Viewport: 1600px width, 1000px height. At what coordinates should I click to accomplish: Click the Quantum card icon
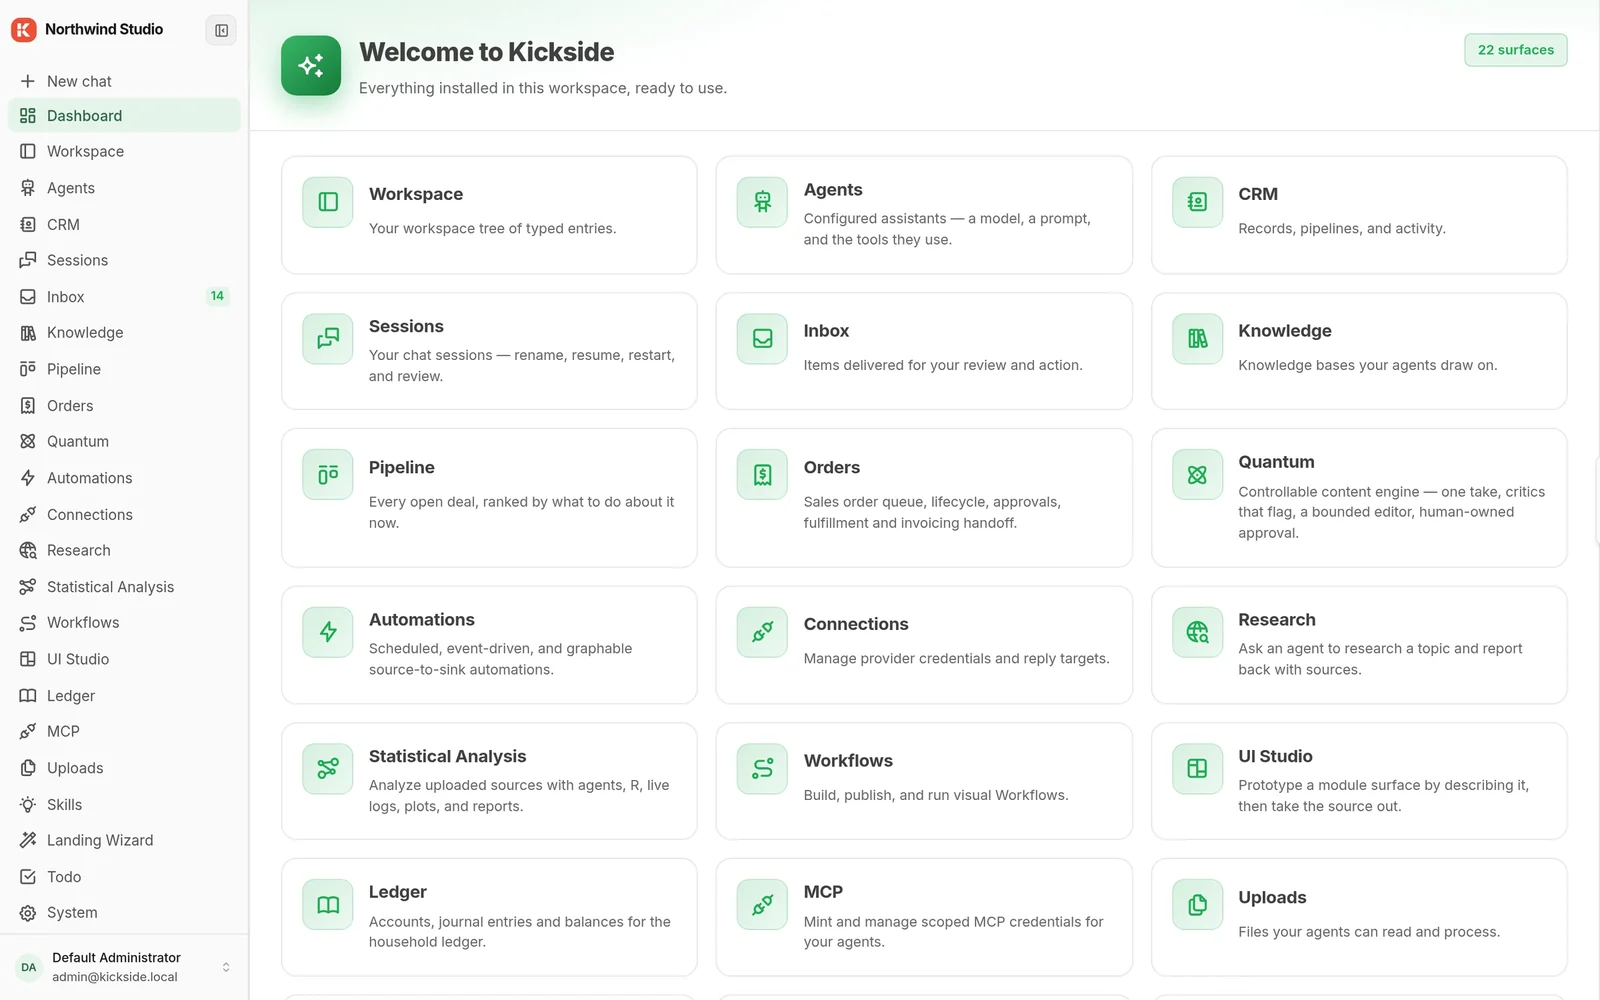[x=1197, y=475]
